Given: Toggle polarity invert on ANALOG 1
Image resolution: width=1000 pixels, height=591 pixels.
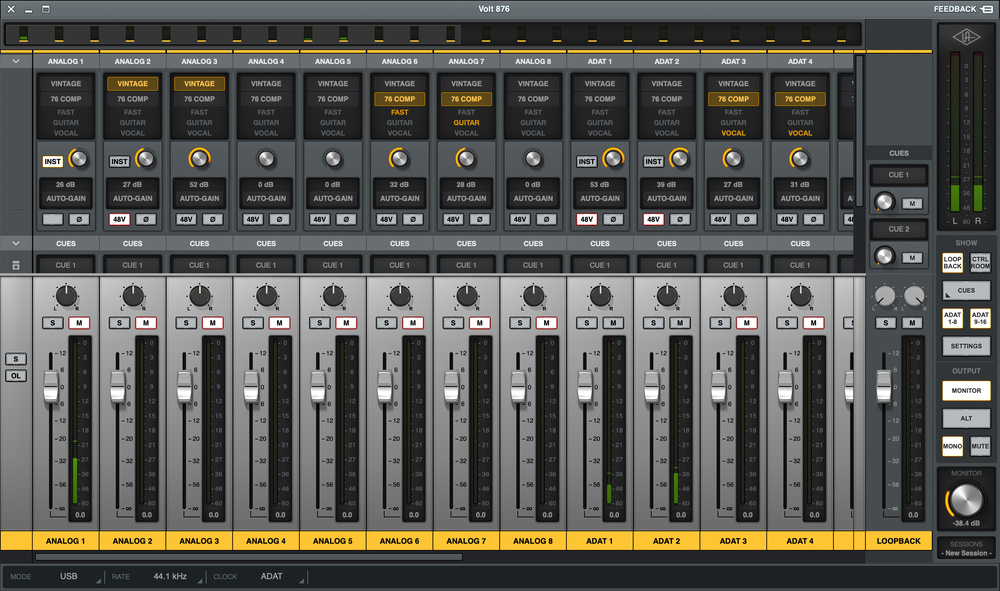Looking at the screenshot, I should 79,219.
